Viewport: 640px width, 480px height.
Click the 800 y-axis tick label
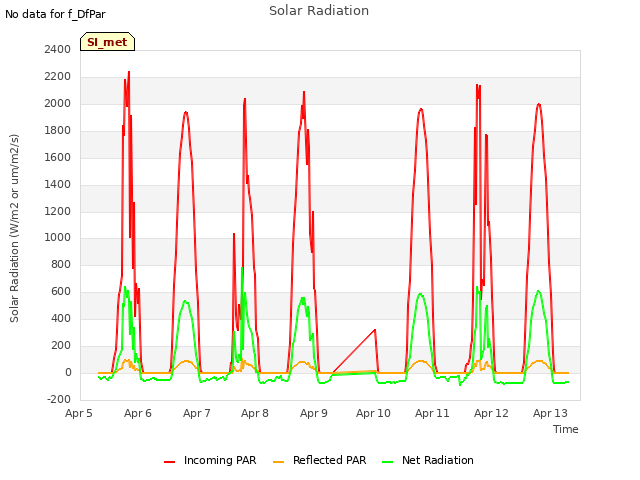point(61,264)
